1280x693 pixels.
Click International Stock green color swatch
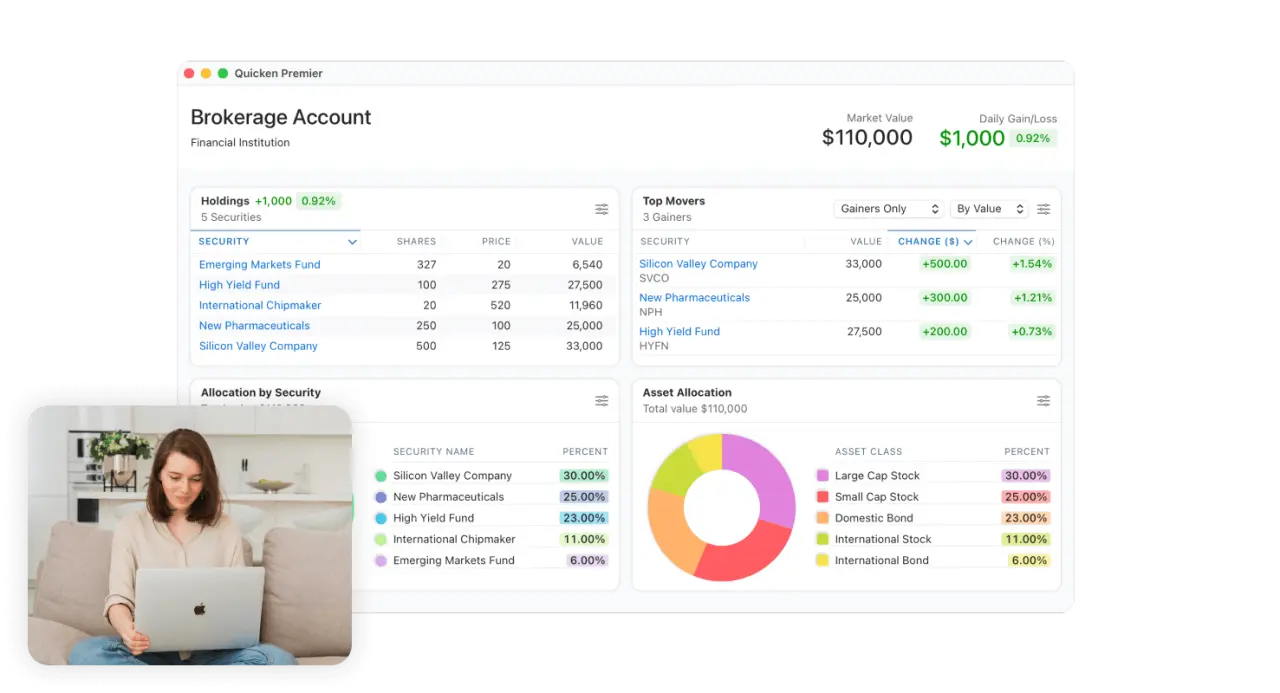point(823,539)
